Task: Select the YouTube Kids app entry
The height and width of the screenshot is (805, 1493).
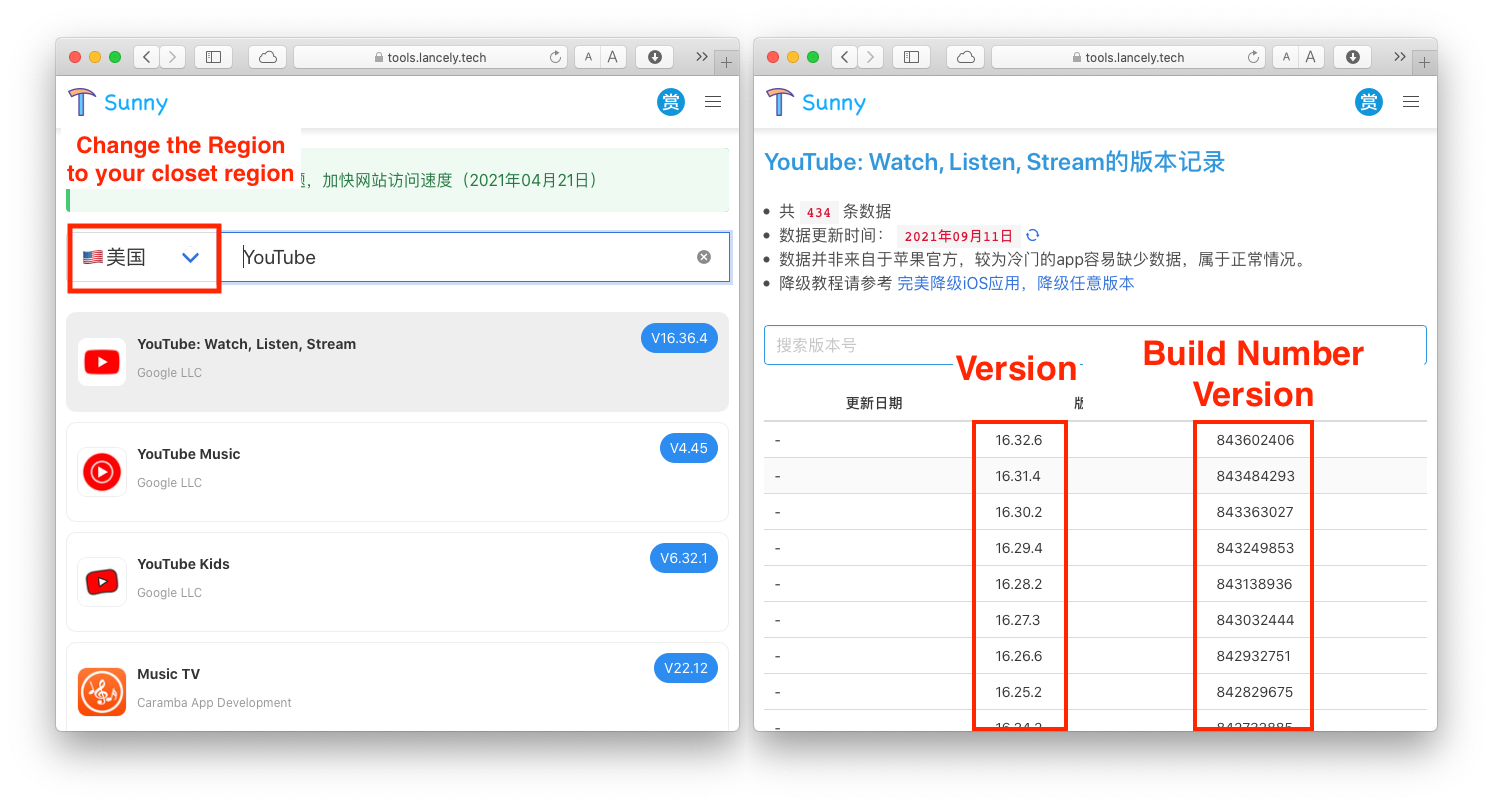Action: pos(397,581)
